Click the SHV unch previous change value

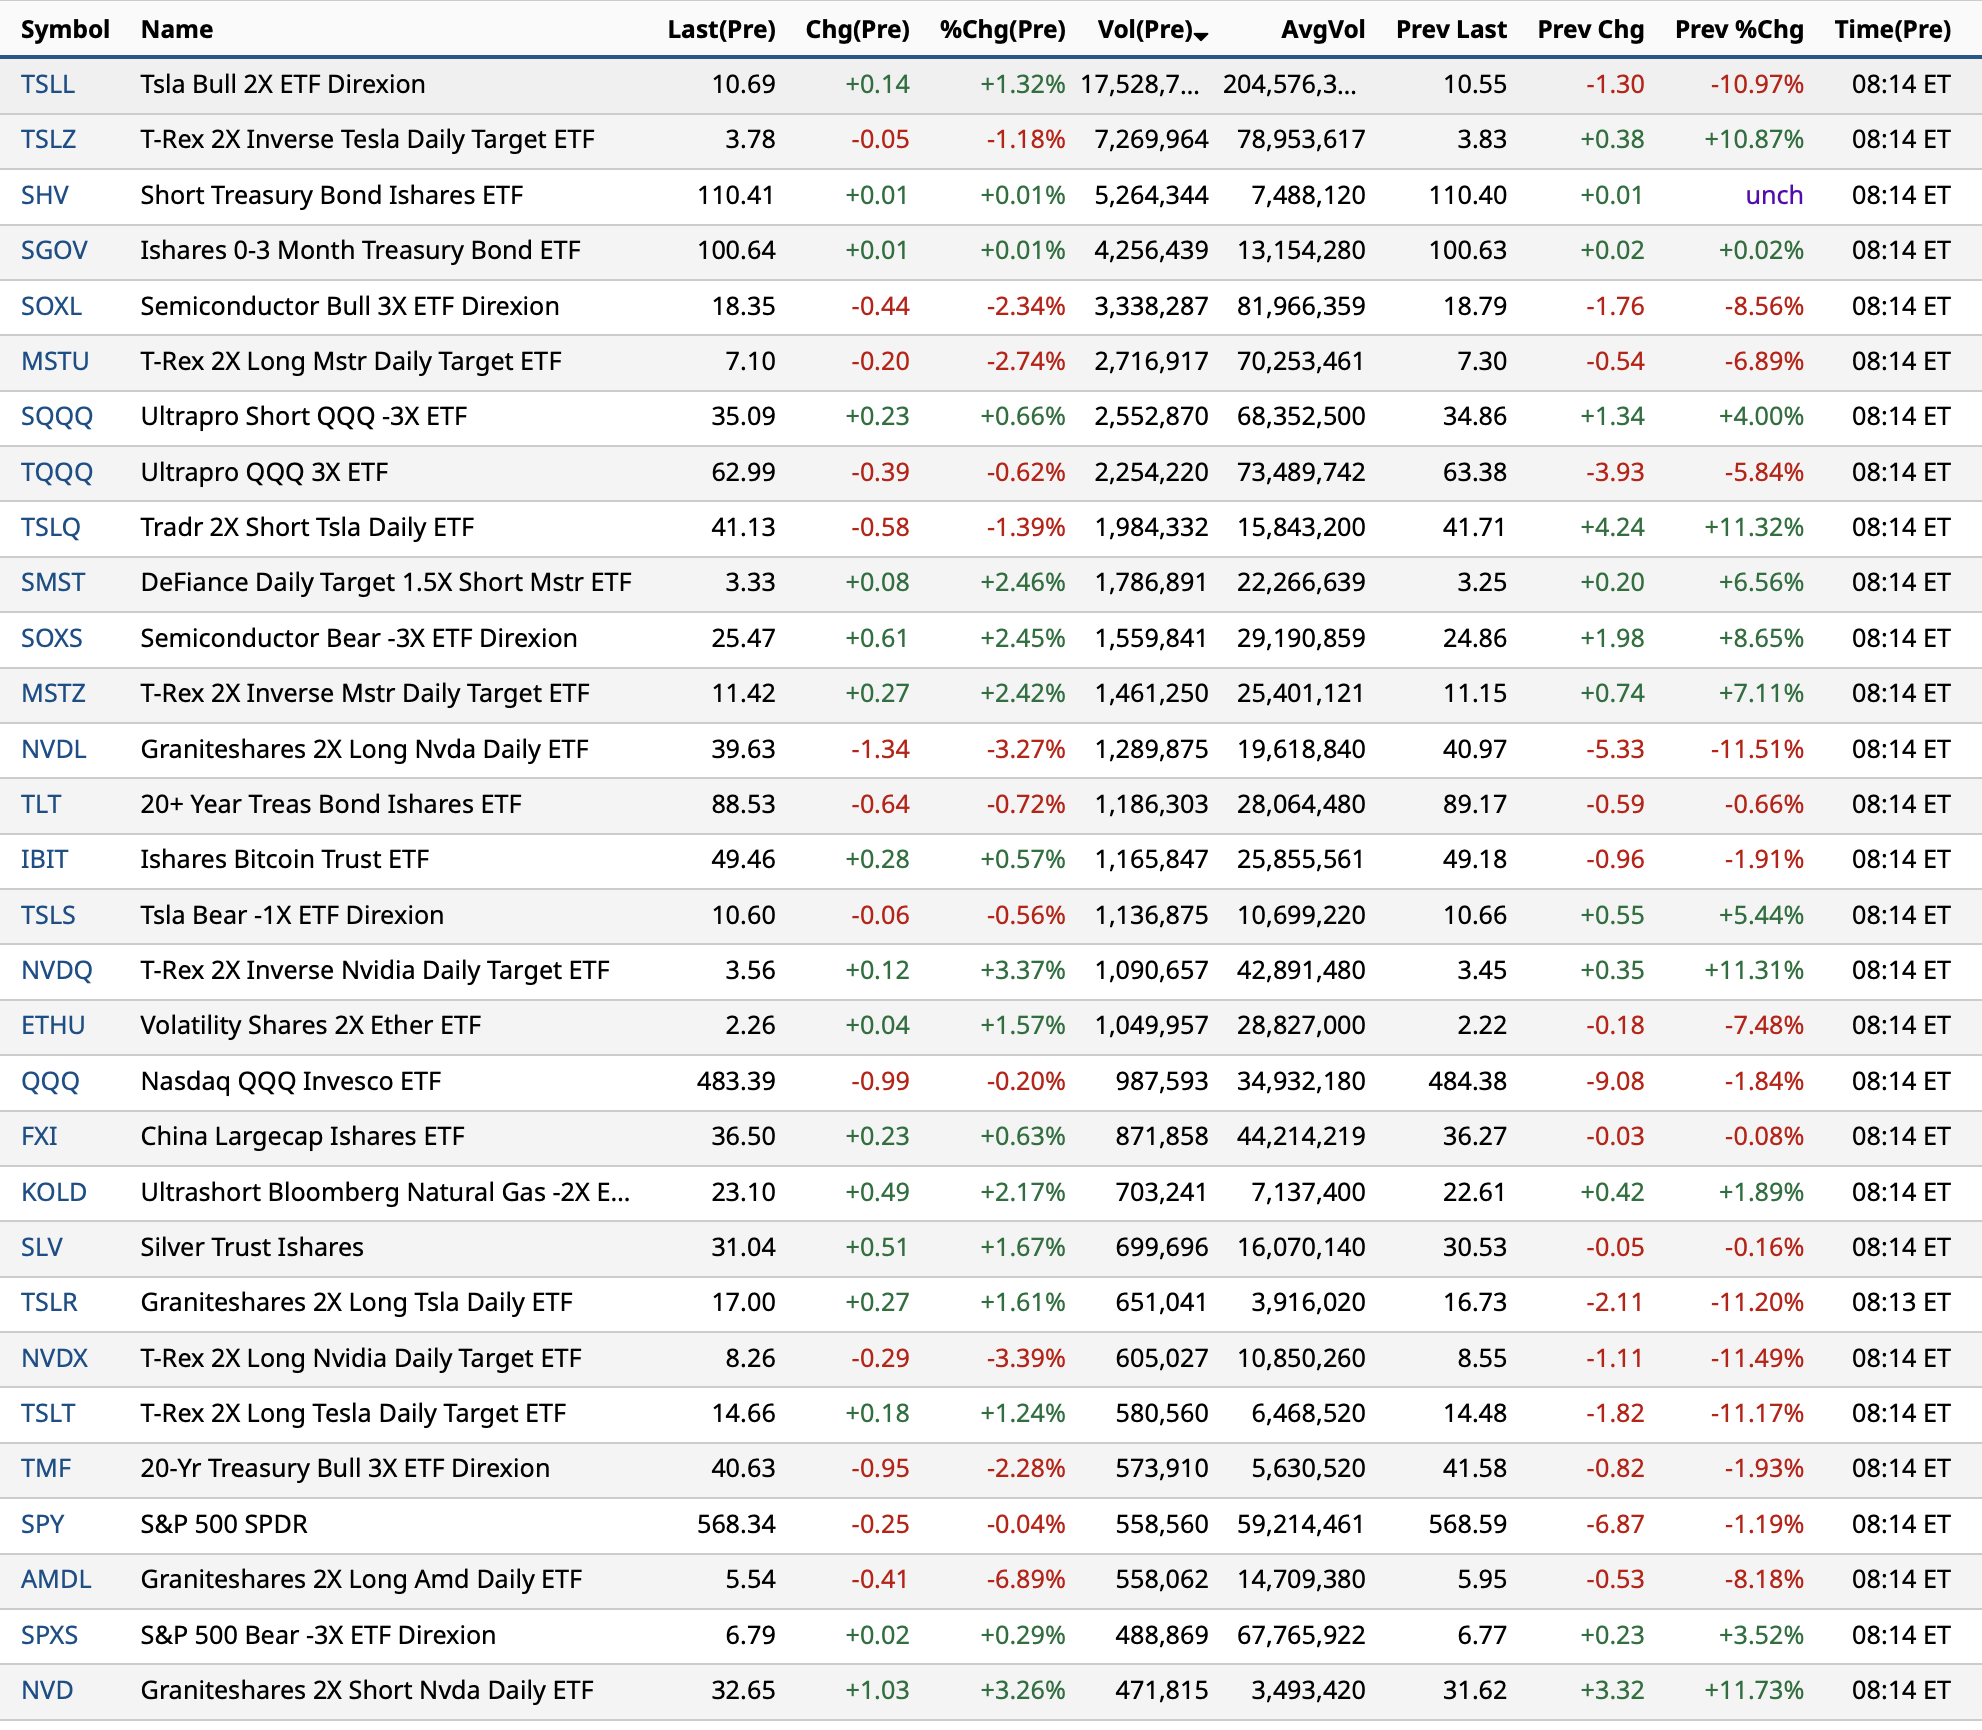(x=1773, y=195)
